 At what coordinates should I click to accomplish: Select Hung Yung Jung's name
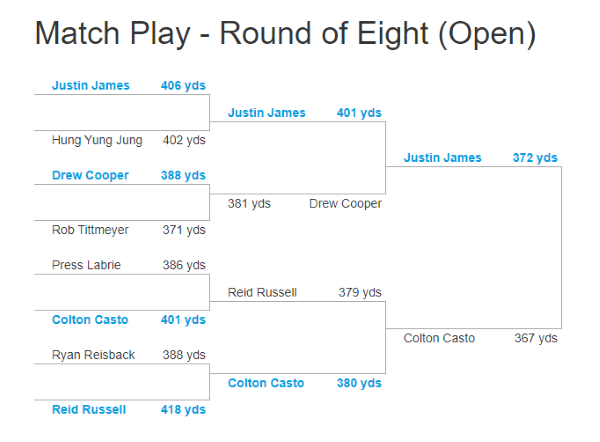pyautogui.click(x=97, y=140)
